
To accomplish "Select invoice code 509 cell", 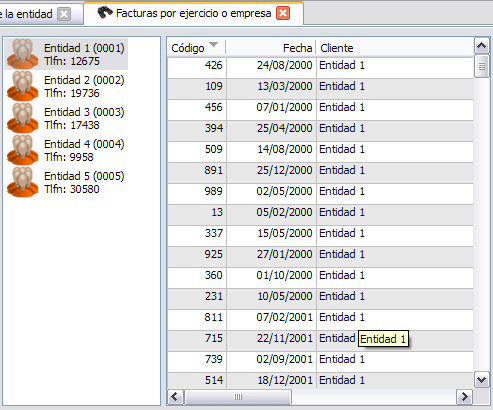I will [197, 152].
